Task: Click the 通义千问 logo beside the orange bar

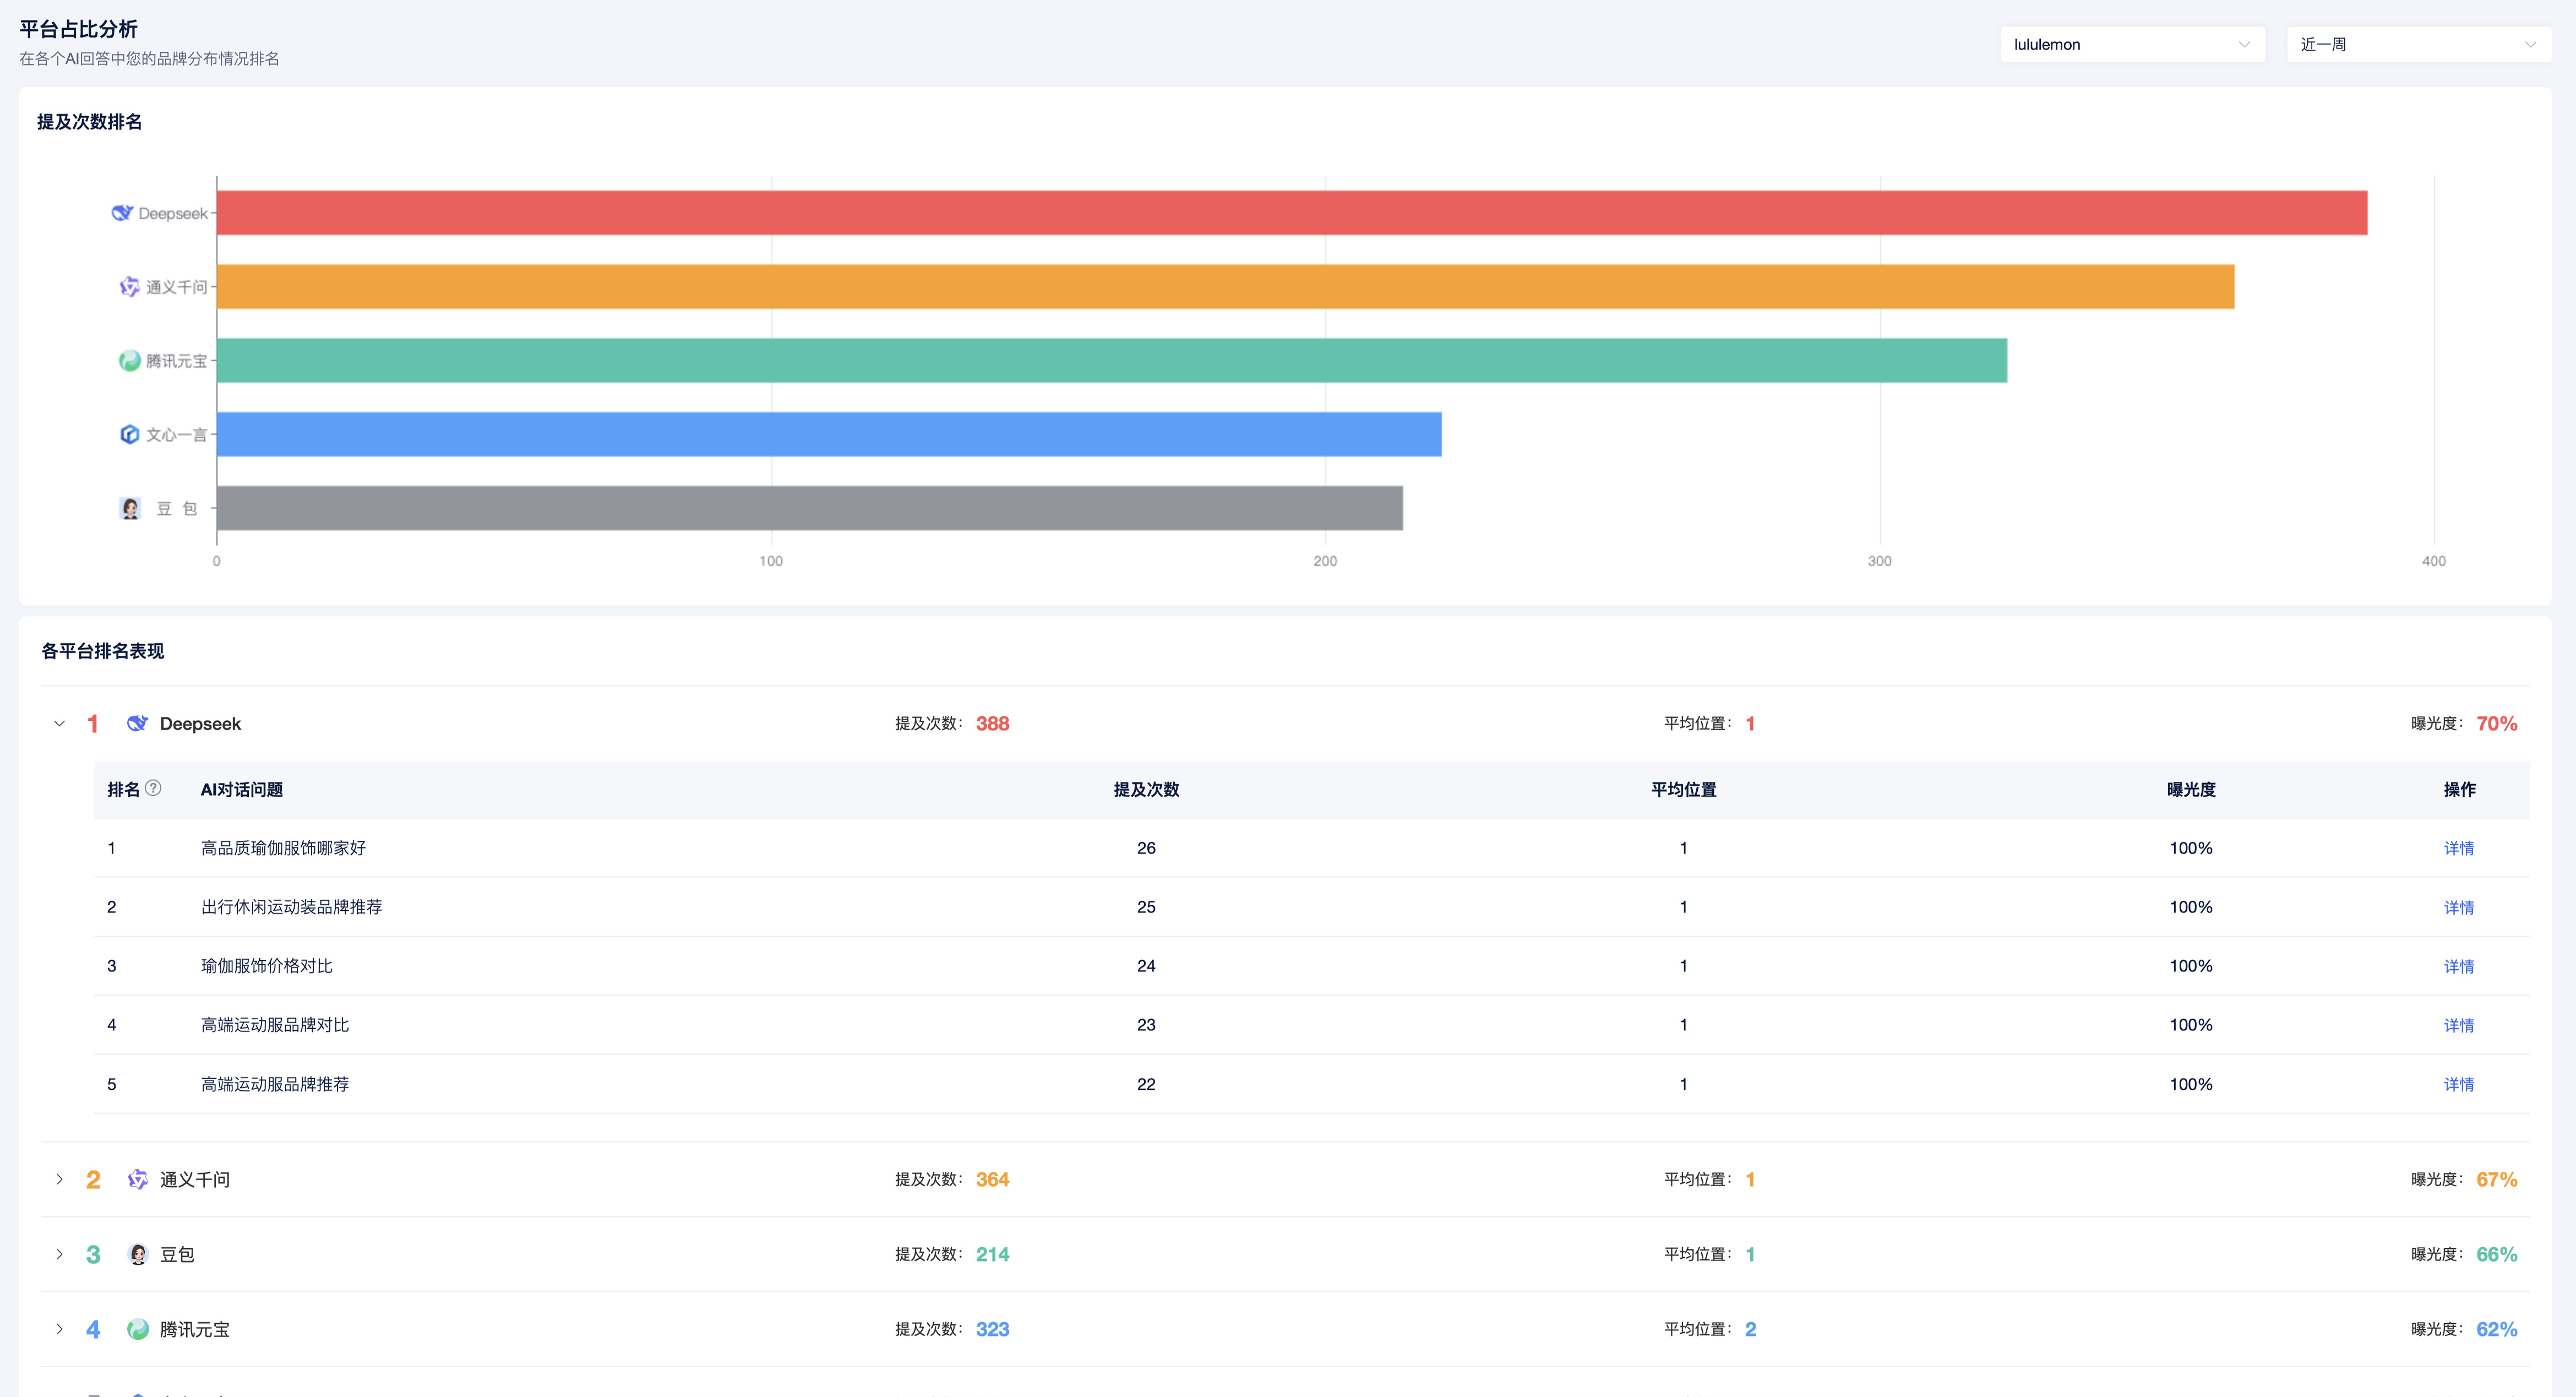Action: click(129, 287)
